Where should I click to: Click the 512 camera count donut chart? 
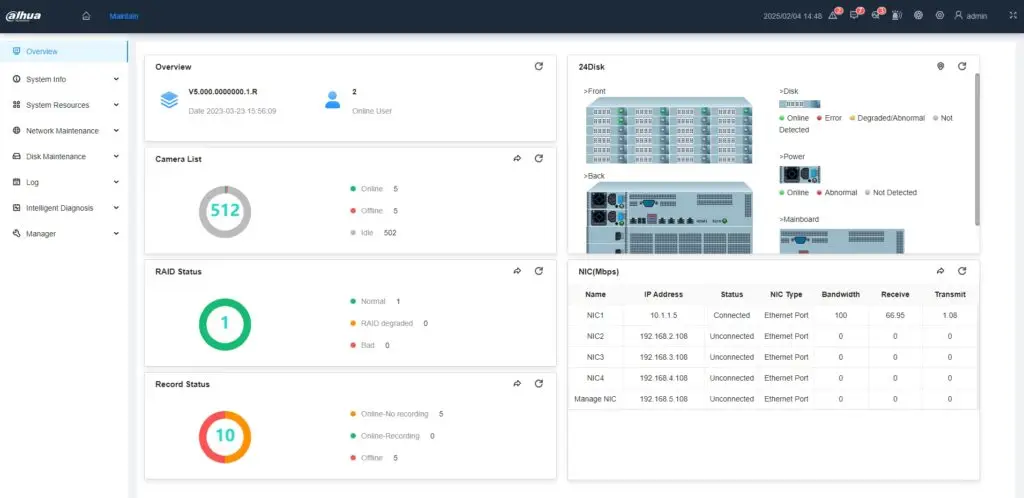(x=225, y=211)
